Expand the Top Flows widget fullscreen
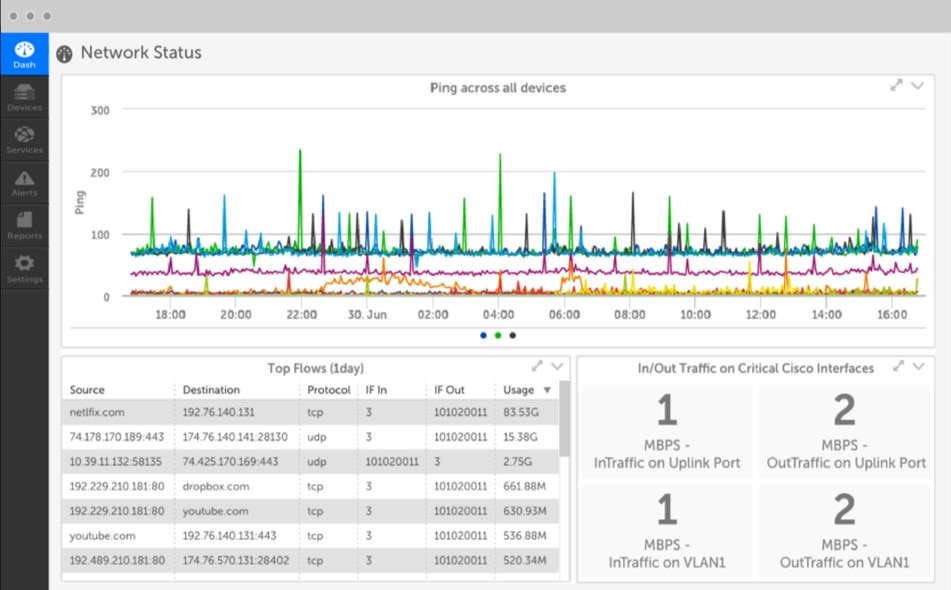 click(x=537, y=366)
